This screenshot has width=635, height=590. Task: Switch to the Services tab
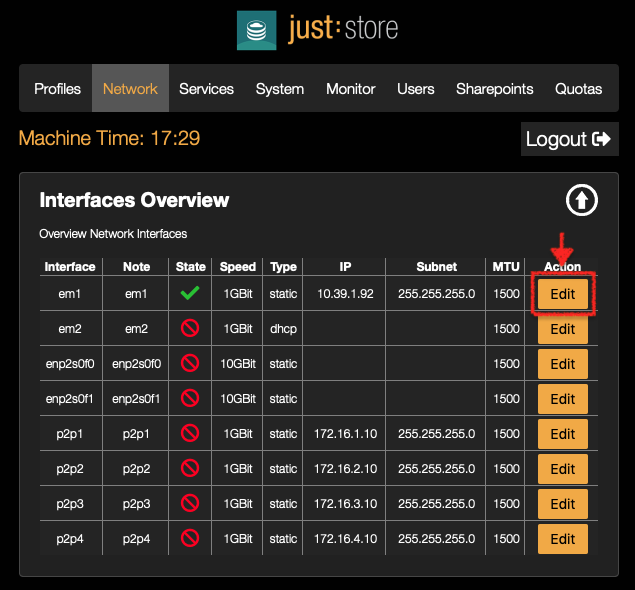(x=206, y=89)
